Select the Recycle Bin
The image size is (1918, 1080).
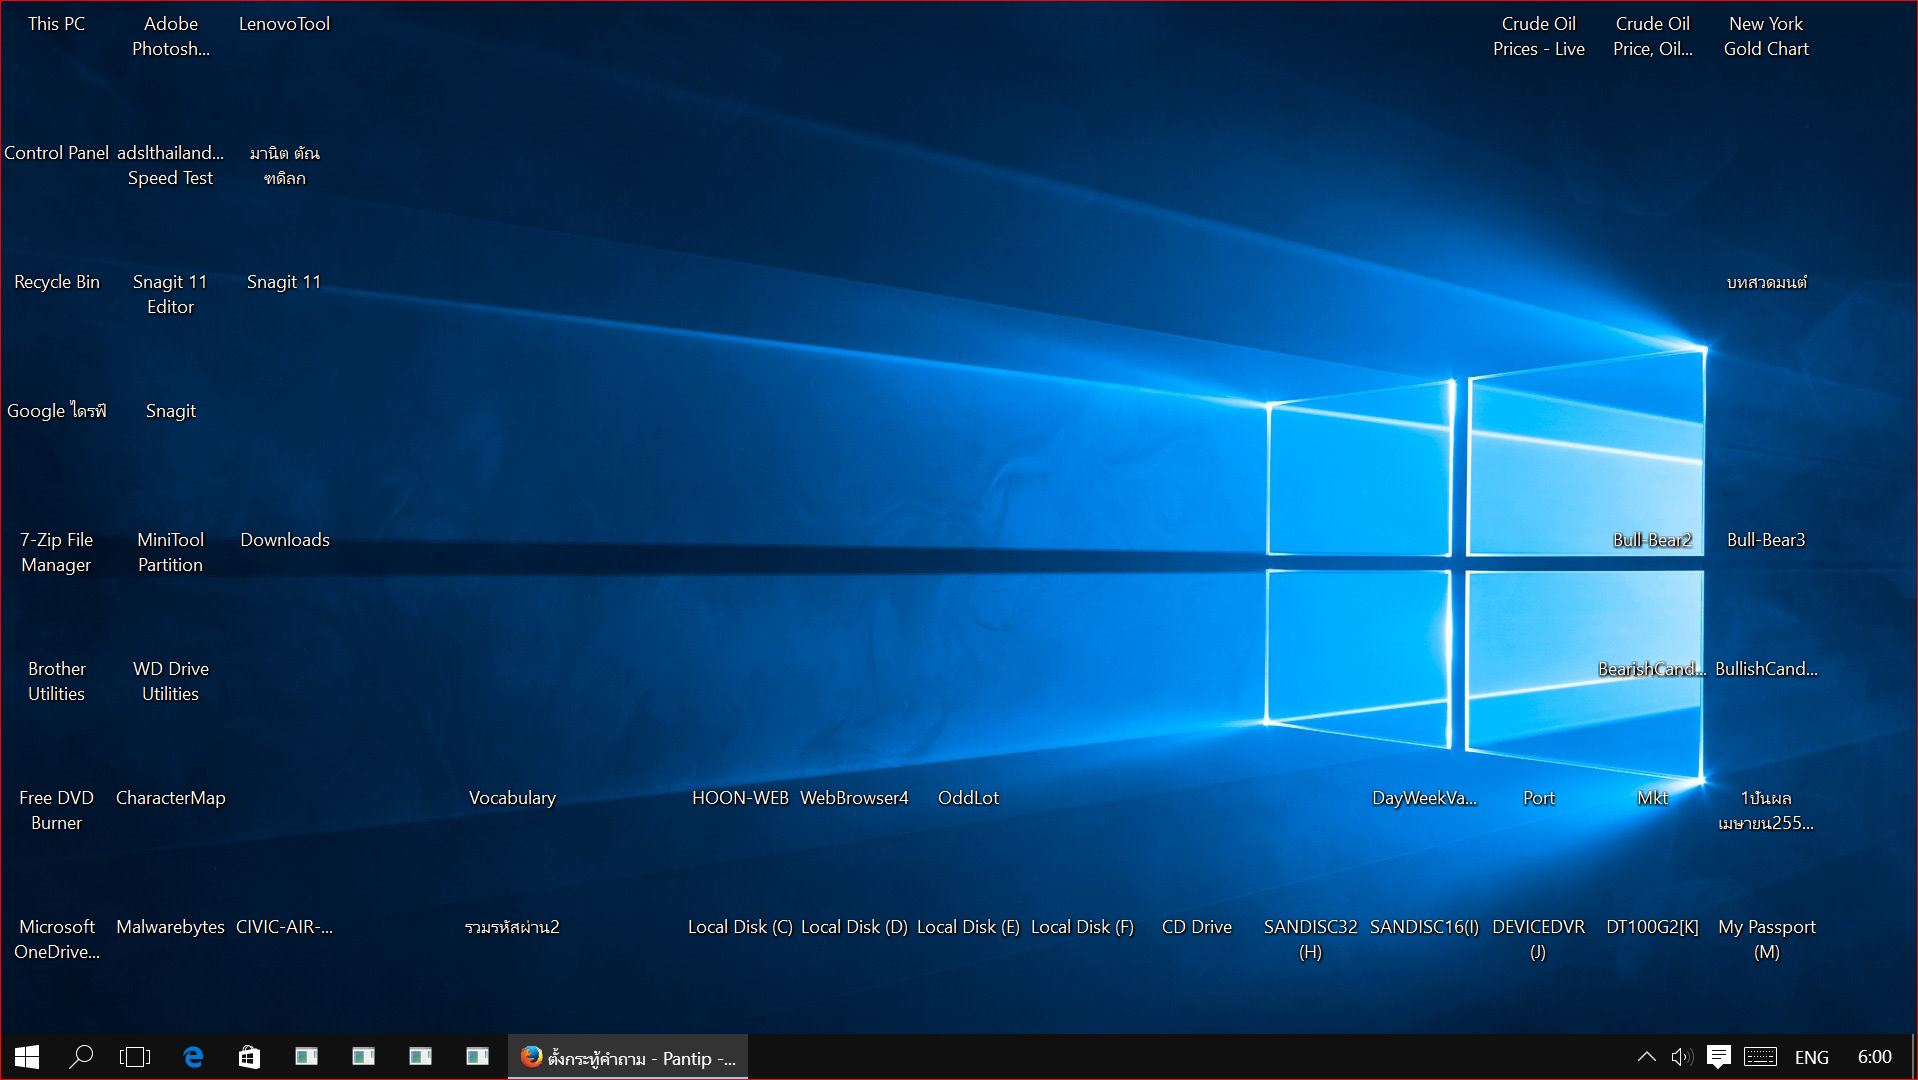57,282
